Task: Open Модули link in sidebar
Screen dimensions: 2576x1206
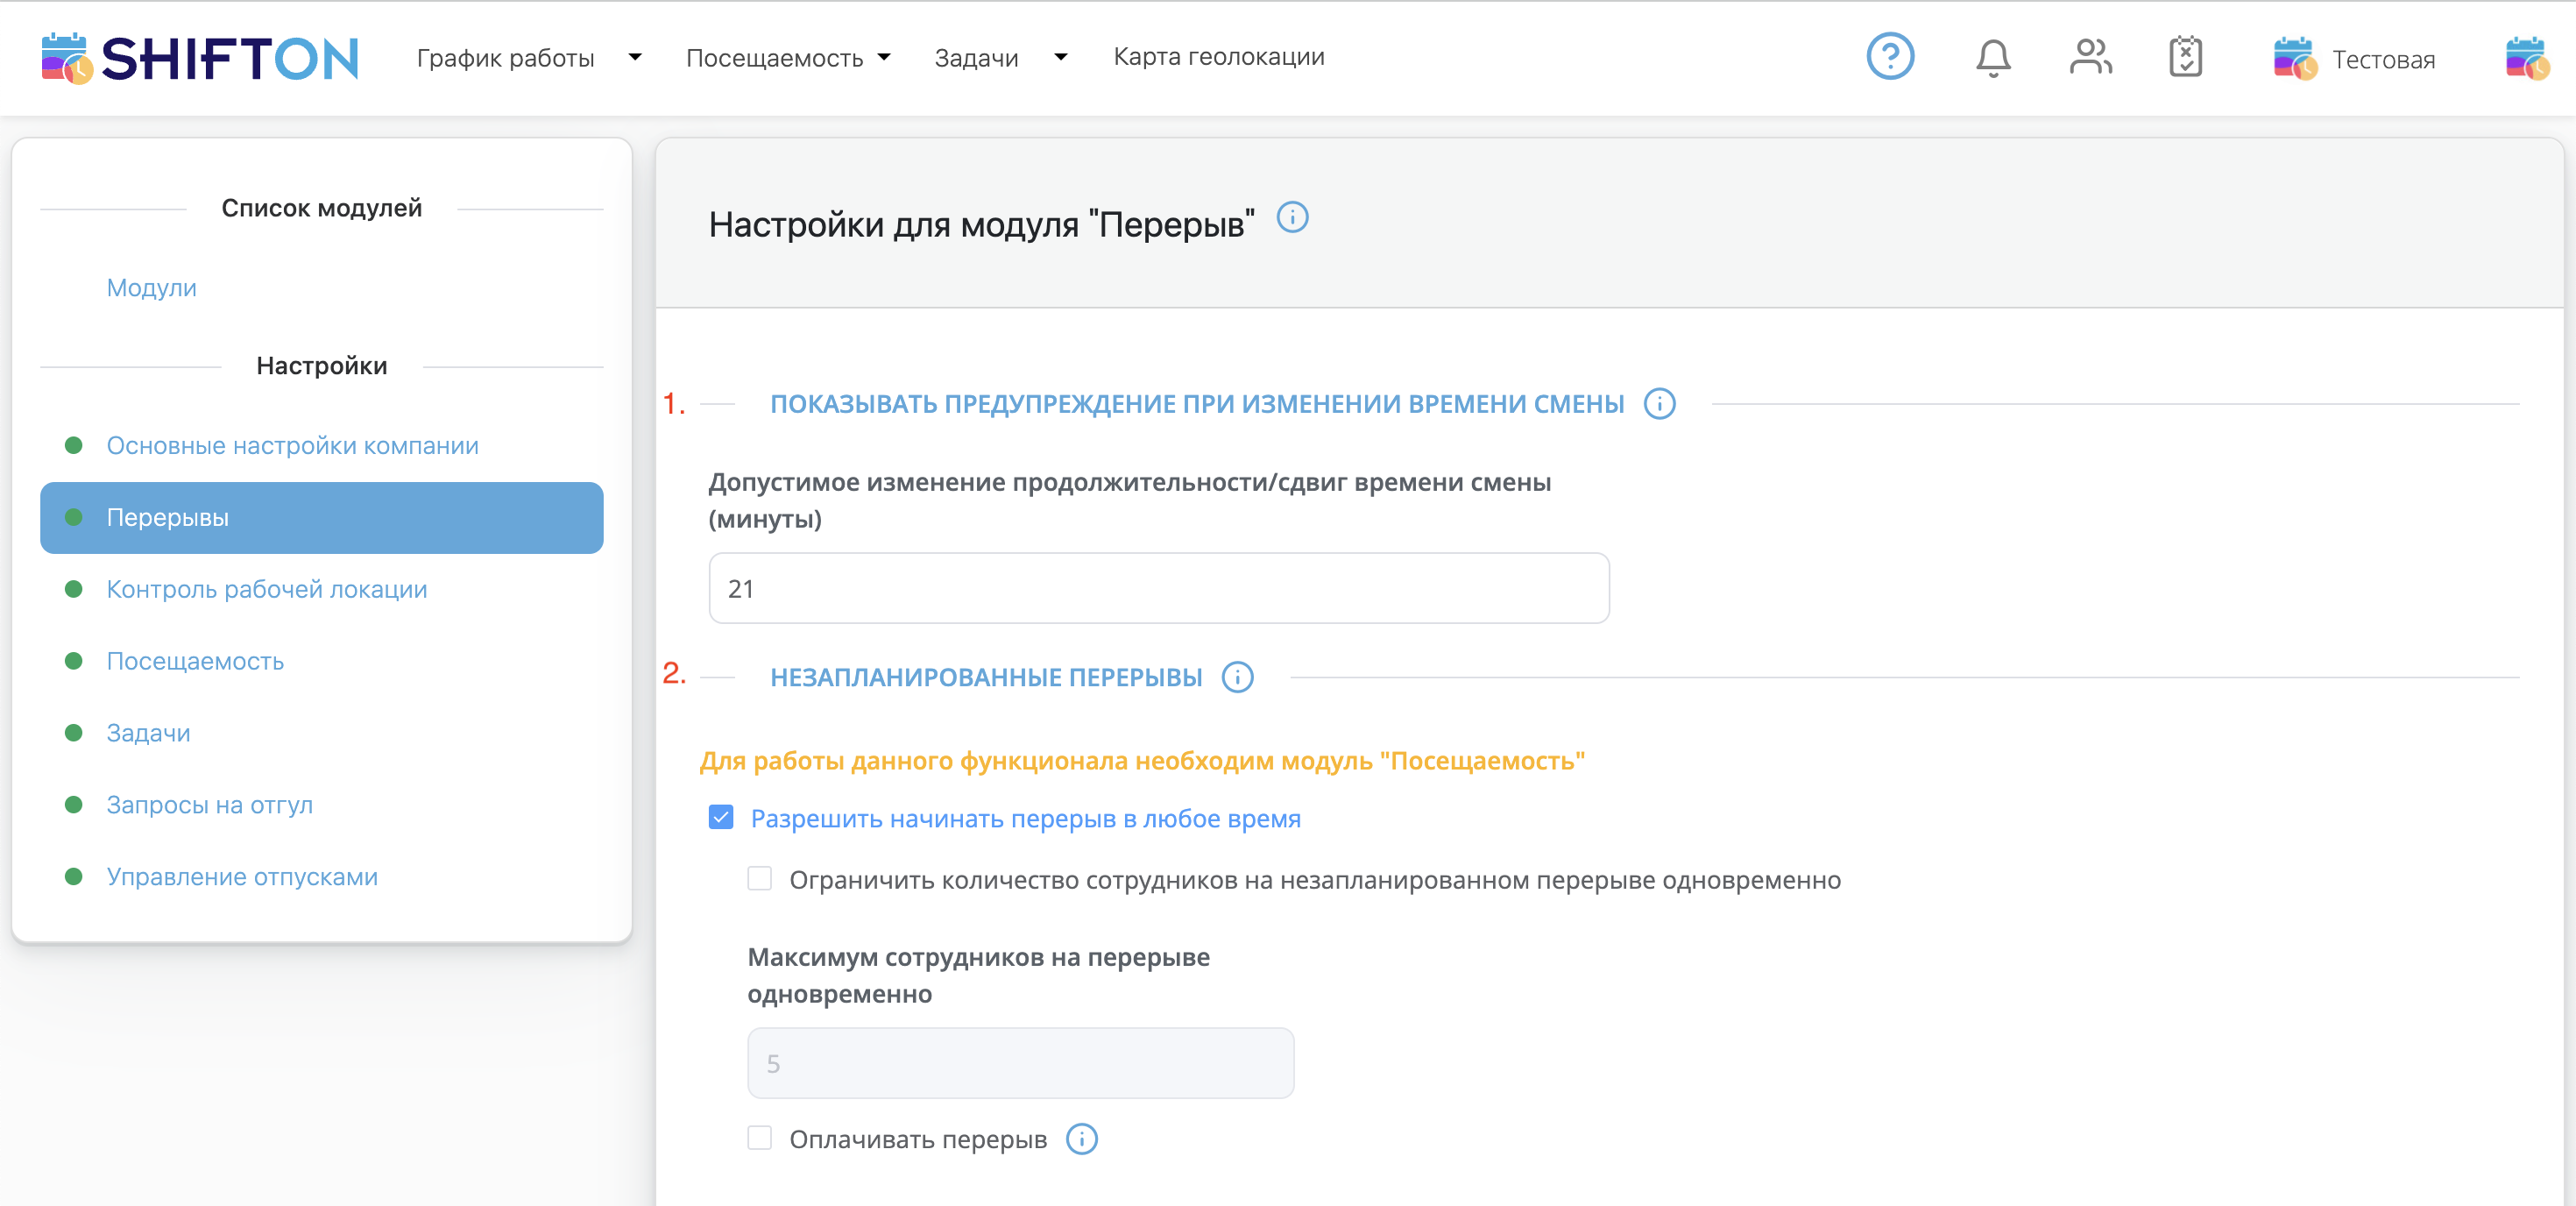Action: tap(152, 288)
